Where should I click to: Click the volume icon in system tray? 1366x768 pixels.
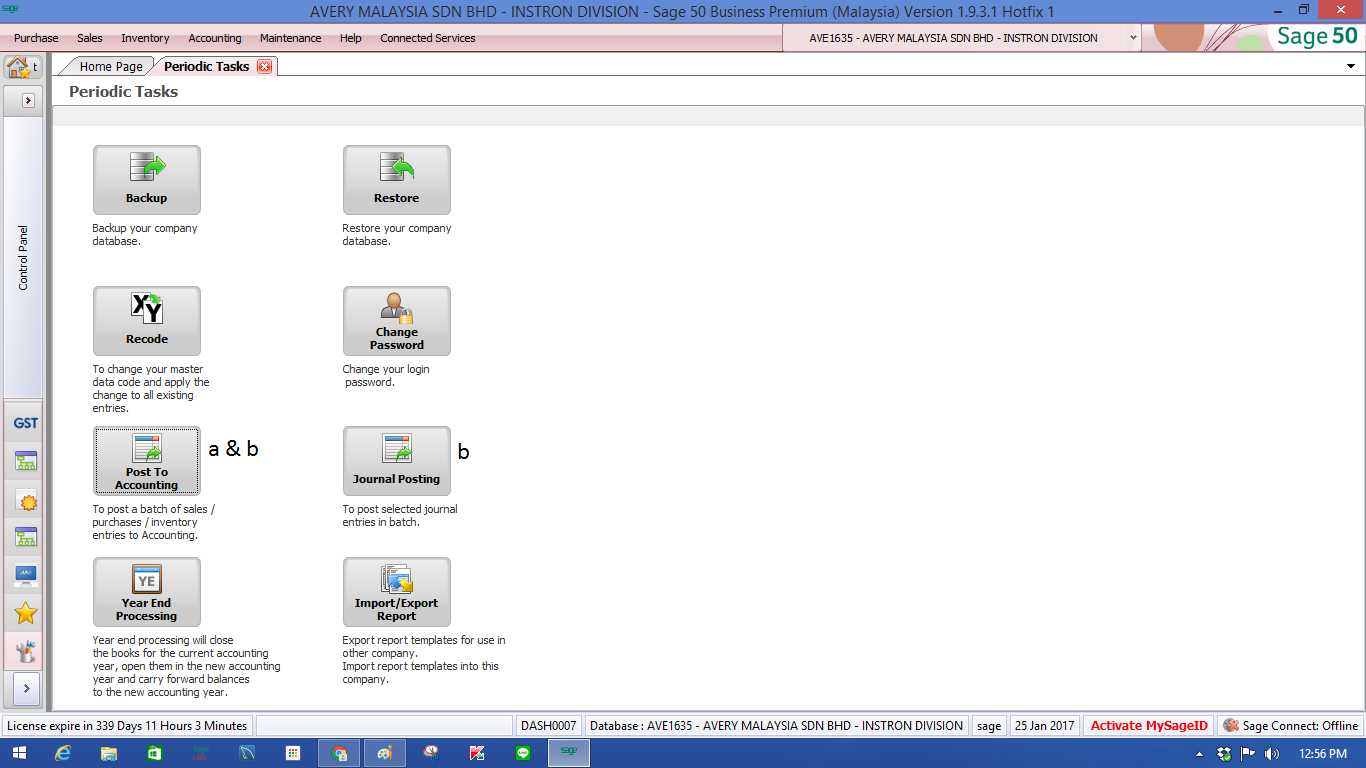point(1272,753)
